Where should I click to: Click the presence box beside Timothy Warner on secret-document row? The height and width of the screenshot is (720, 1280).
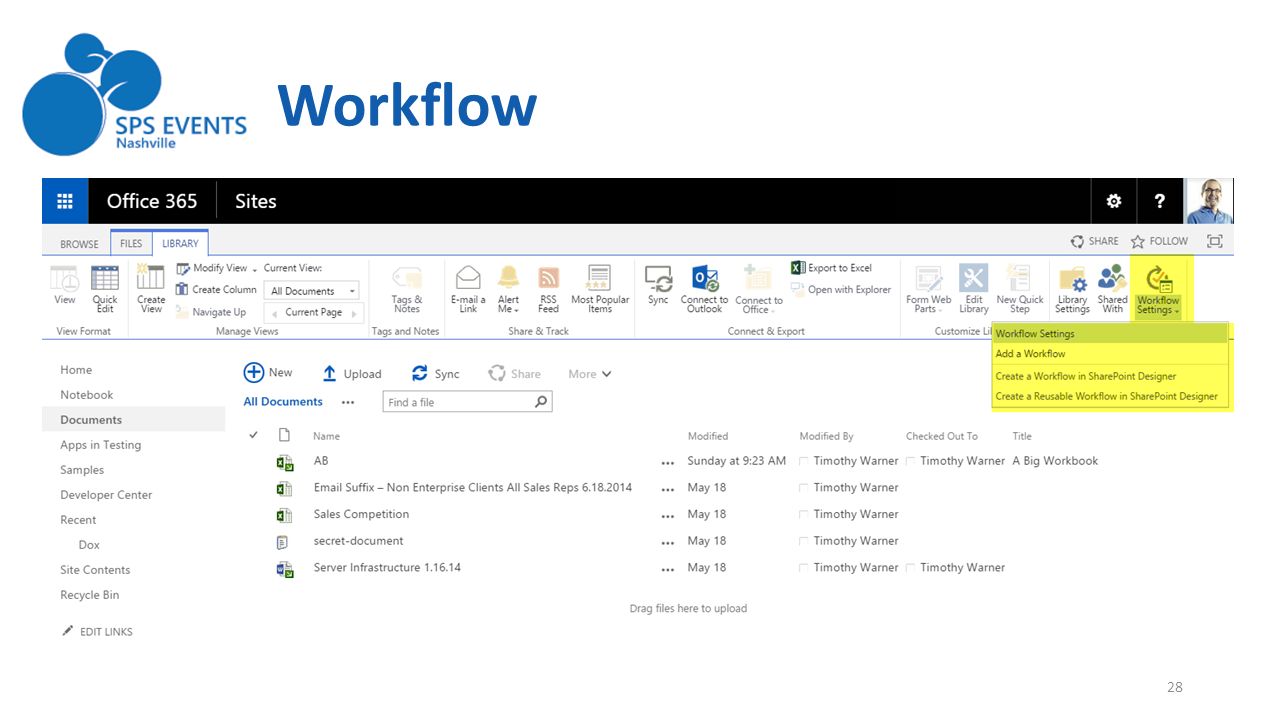[805, 541]
